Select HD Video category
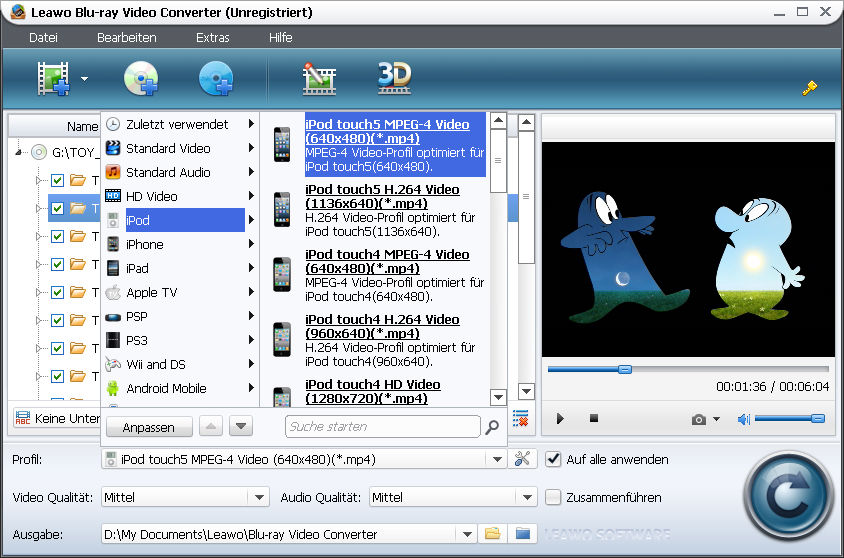The image size is (844, 558). click(x=180, y=196)
